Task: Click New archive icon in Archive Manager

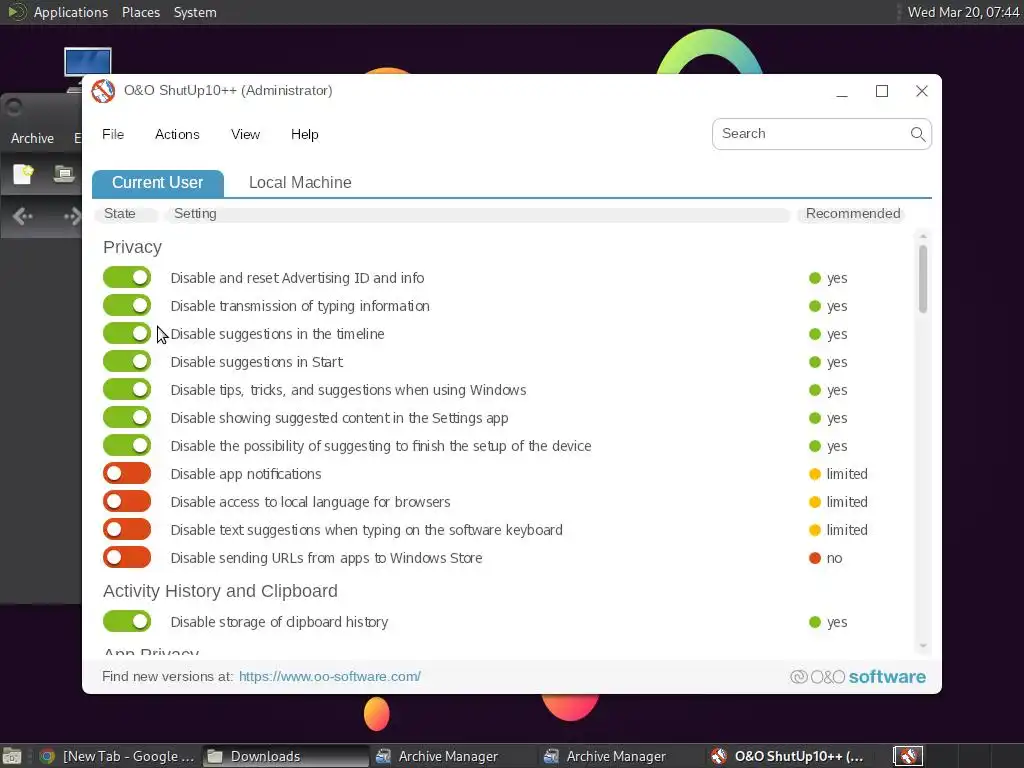Action: tap(24, 174)
